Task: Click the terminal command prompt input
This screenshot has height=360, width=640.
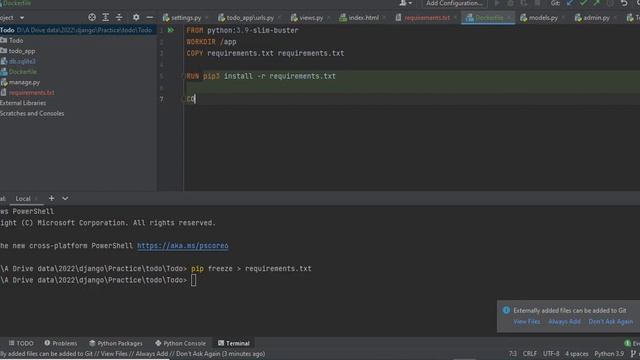Action: [x=193, y=280]
